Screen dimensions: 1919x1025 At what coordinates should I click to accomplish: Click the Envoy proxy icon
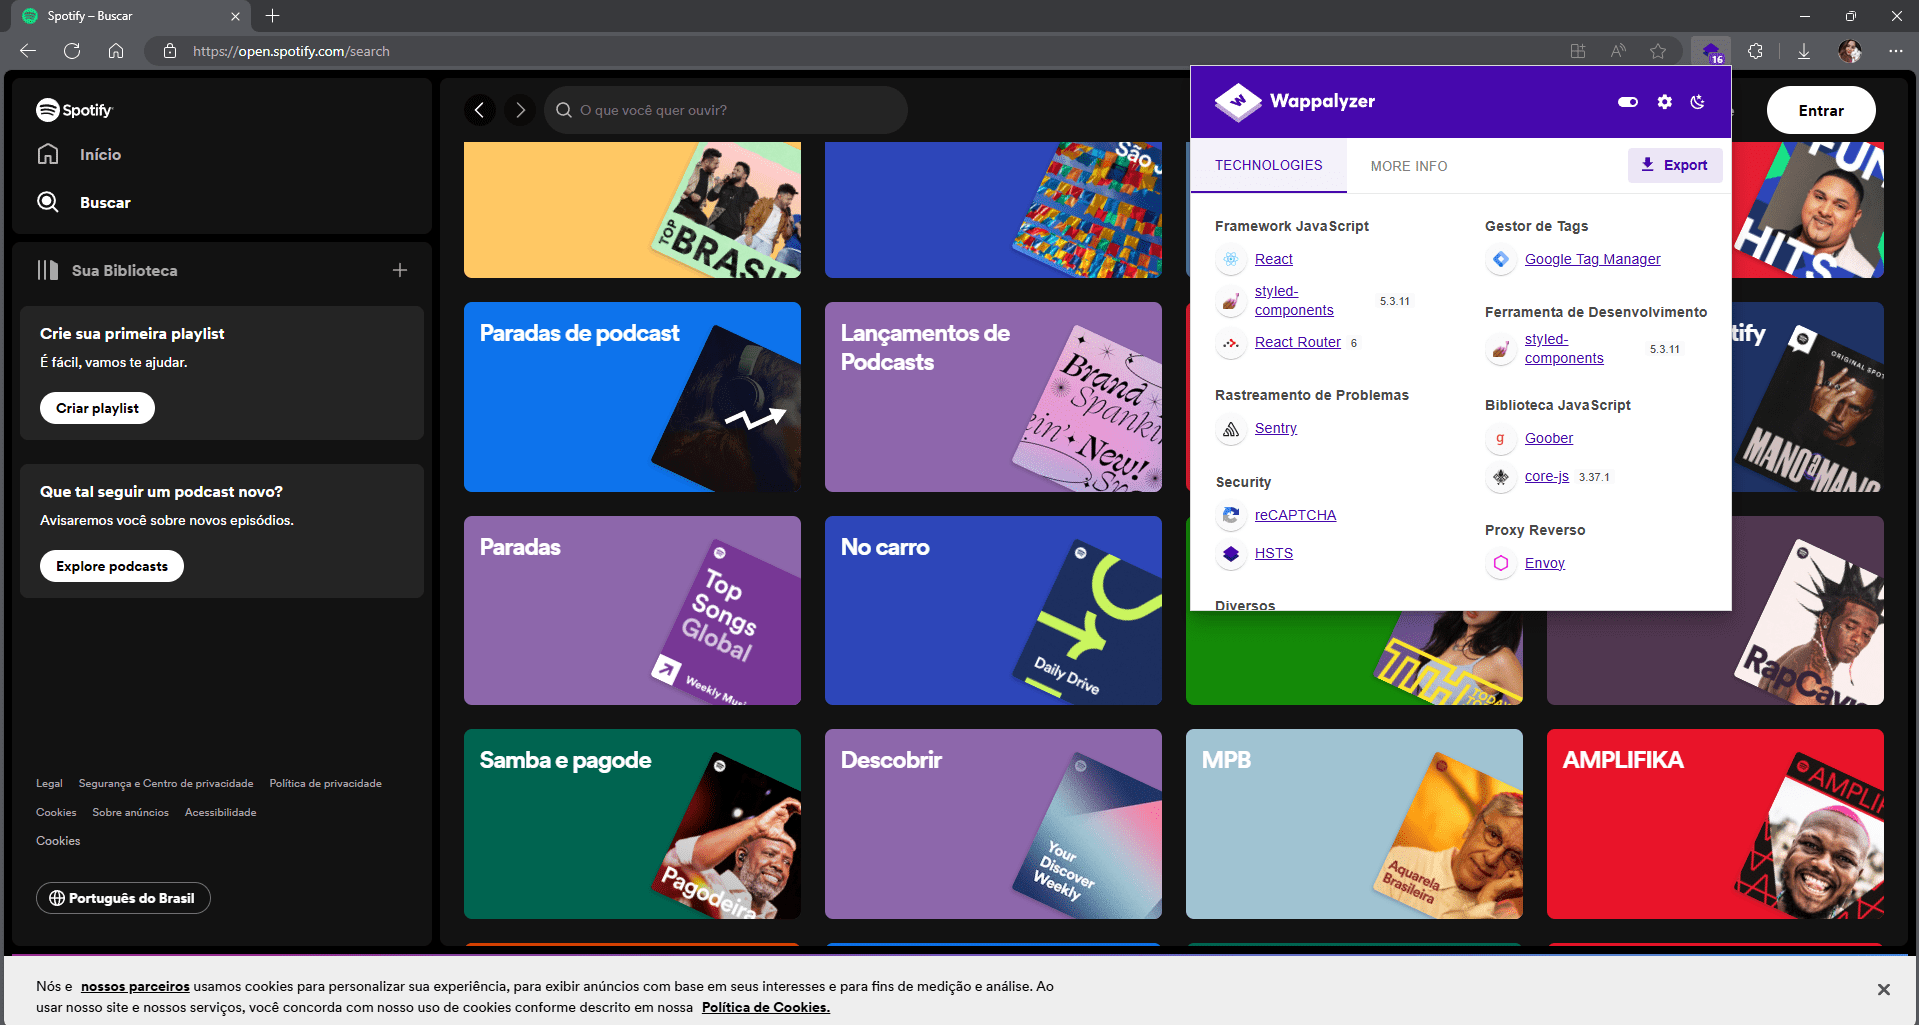click(x=1501, y=563)
